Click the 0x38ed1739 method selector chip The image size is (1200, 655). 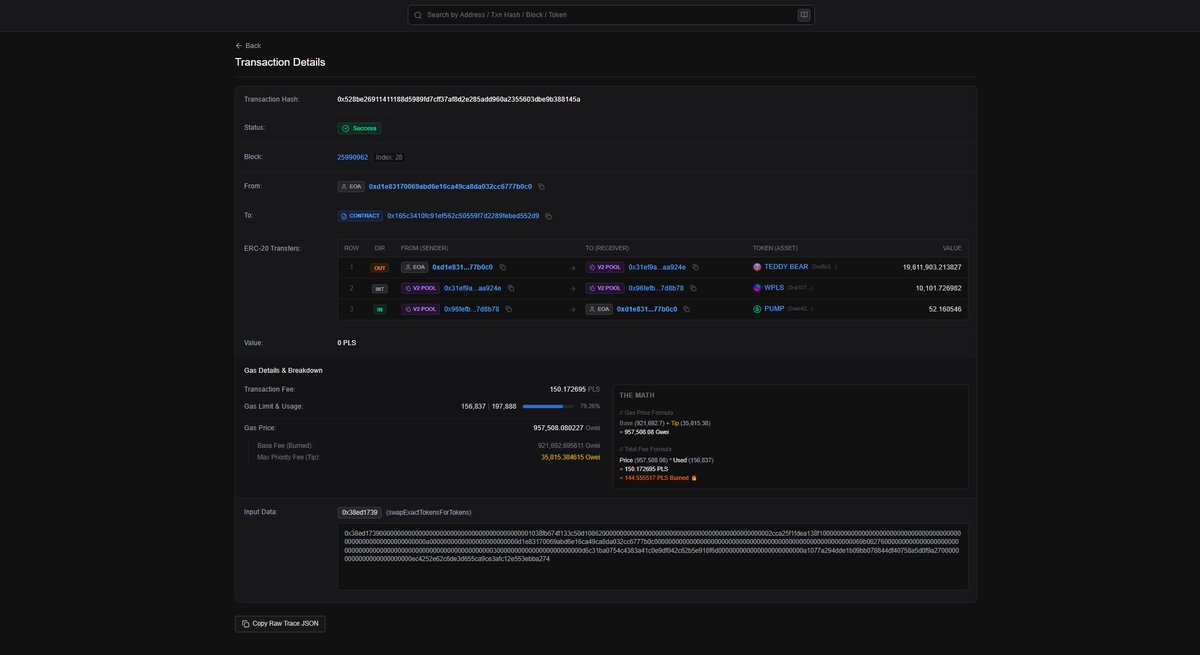(x=360, y=511)
